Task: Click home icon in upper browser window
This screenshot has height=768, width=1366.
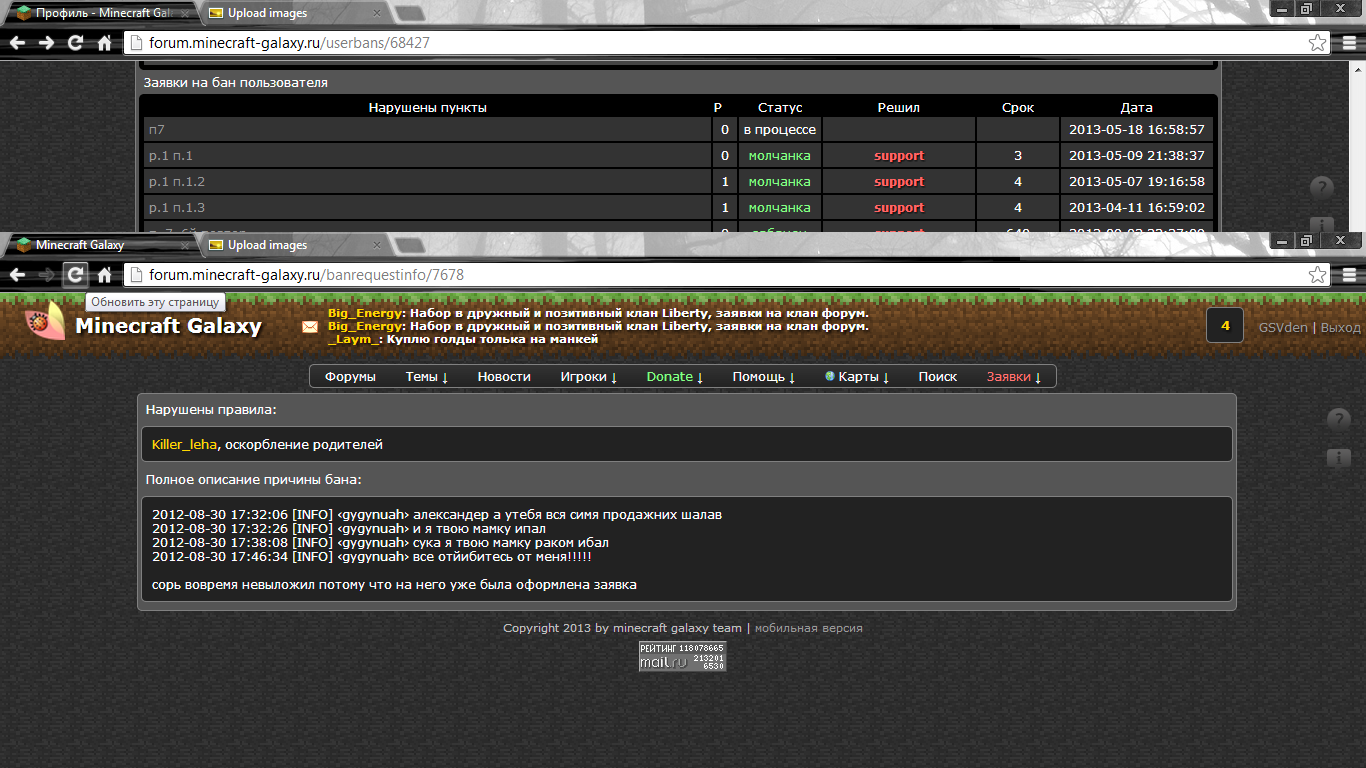Action: click(104, 43)
